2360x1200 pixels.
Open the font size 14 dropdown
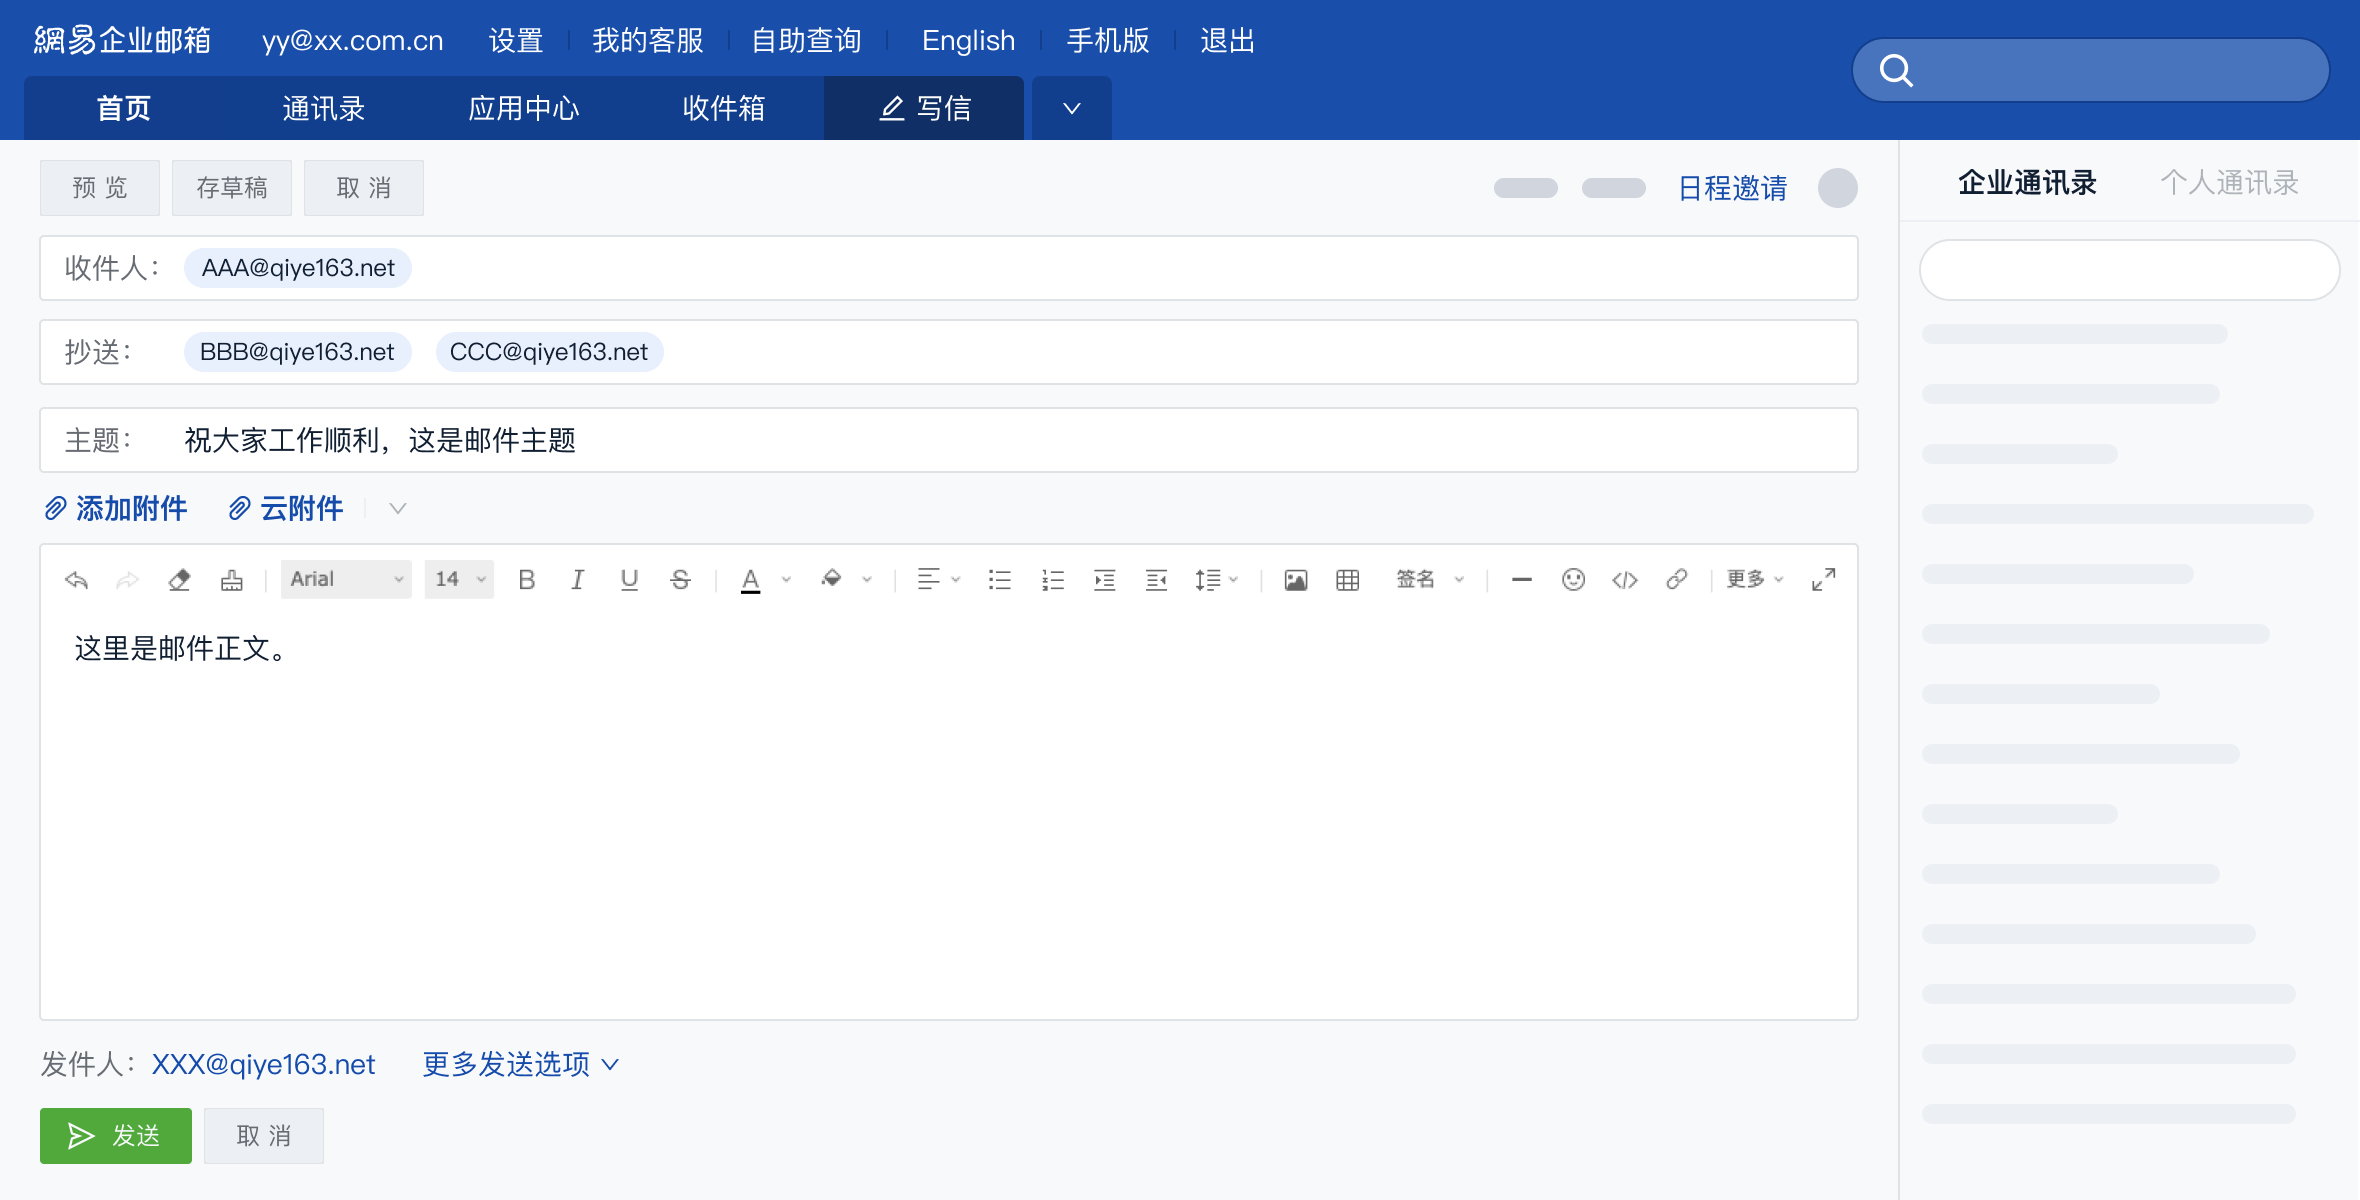pyautogui.click(x=459, y=580)
